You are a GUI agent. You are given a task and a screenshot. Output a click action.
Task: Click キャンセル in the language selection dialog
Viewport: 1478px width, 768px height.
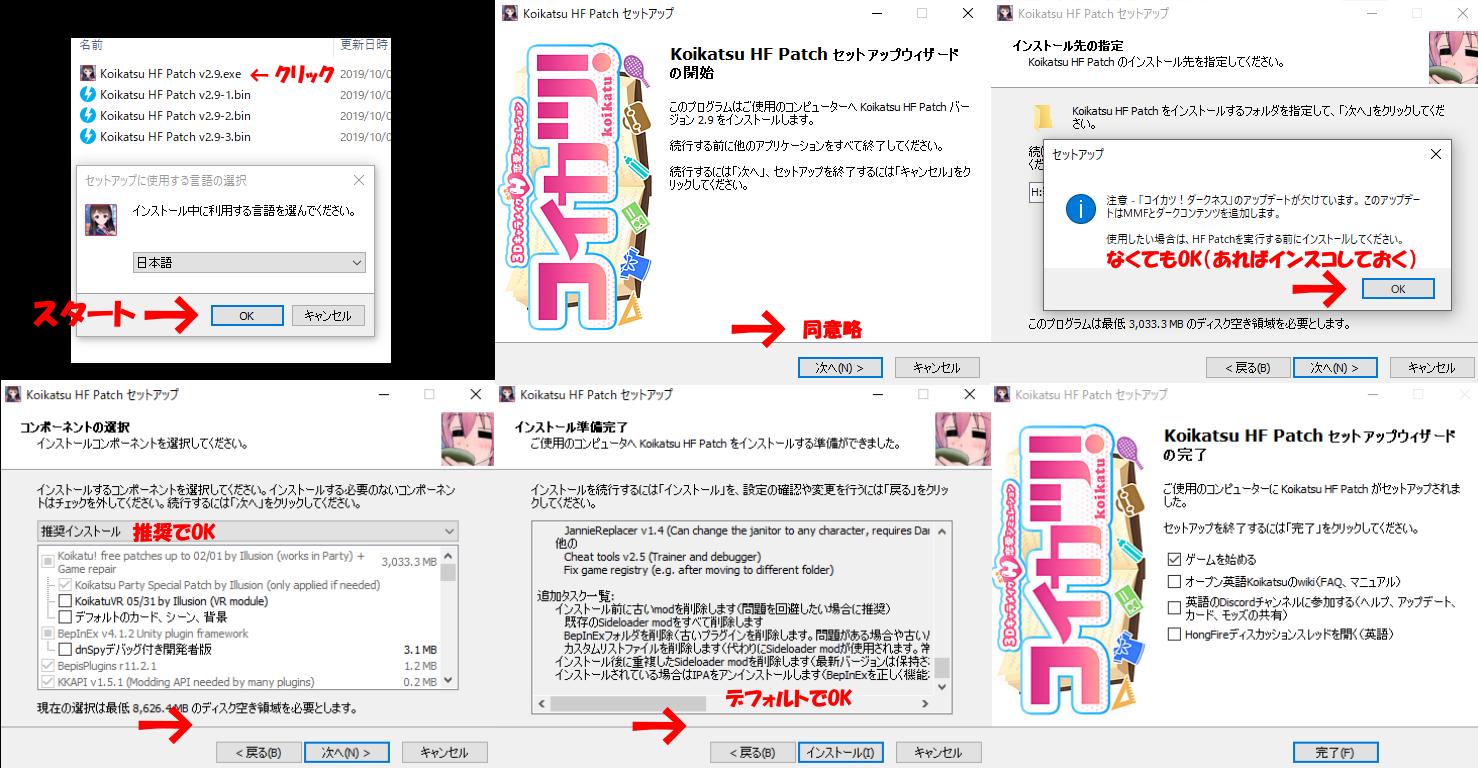(328, 315)
